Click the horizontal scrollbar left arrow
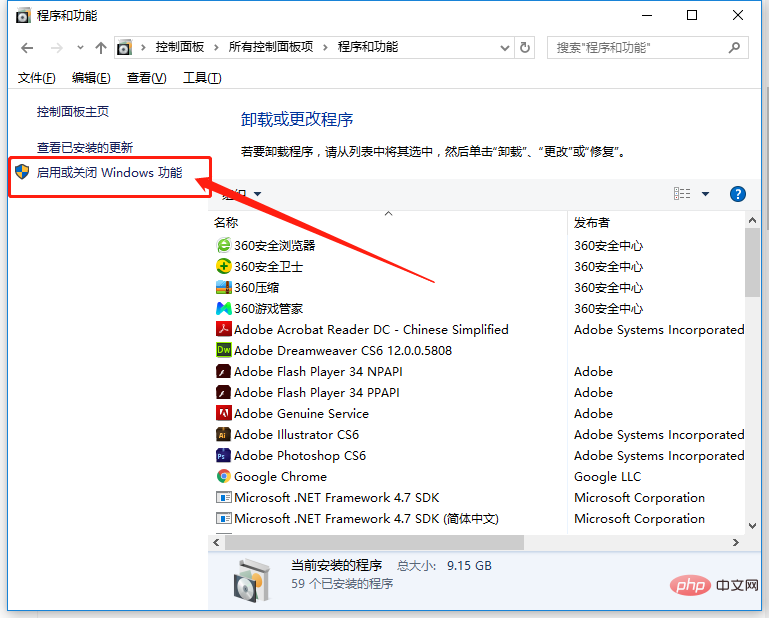The image size is (769, 618). tap(216, 542)
